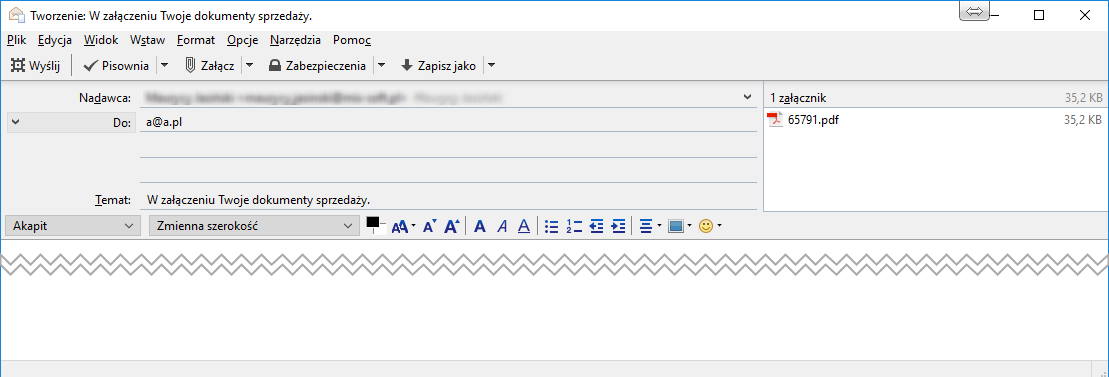Expand the Zapisz jako dropdown arrow

tap(492, 66)
